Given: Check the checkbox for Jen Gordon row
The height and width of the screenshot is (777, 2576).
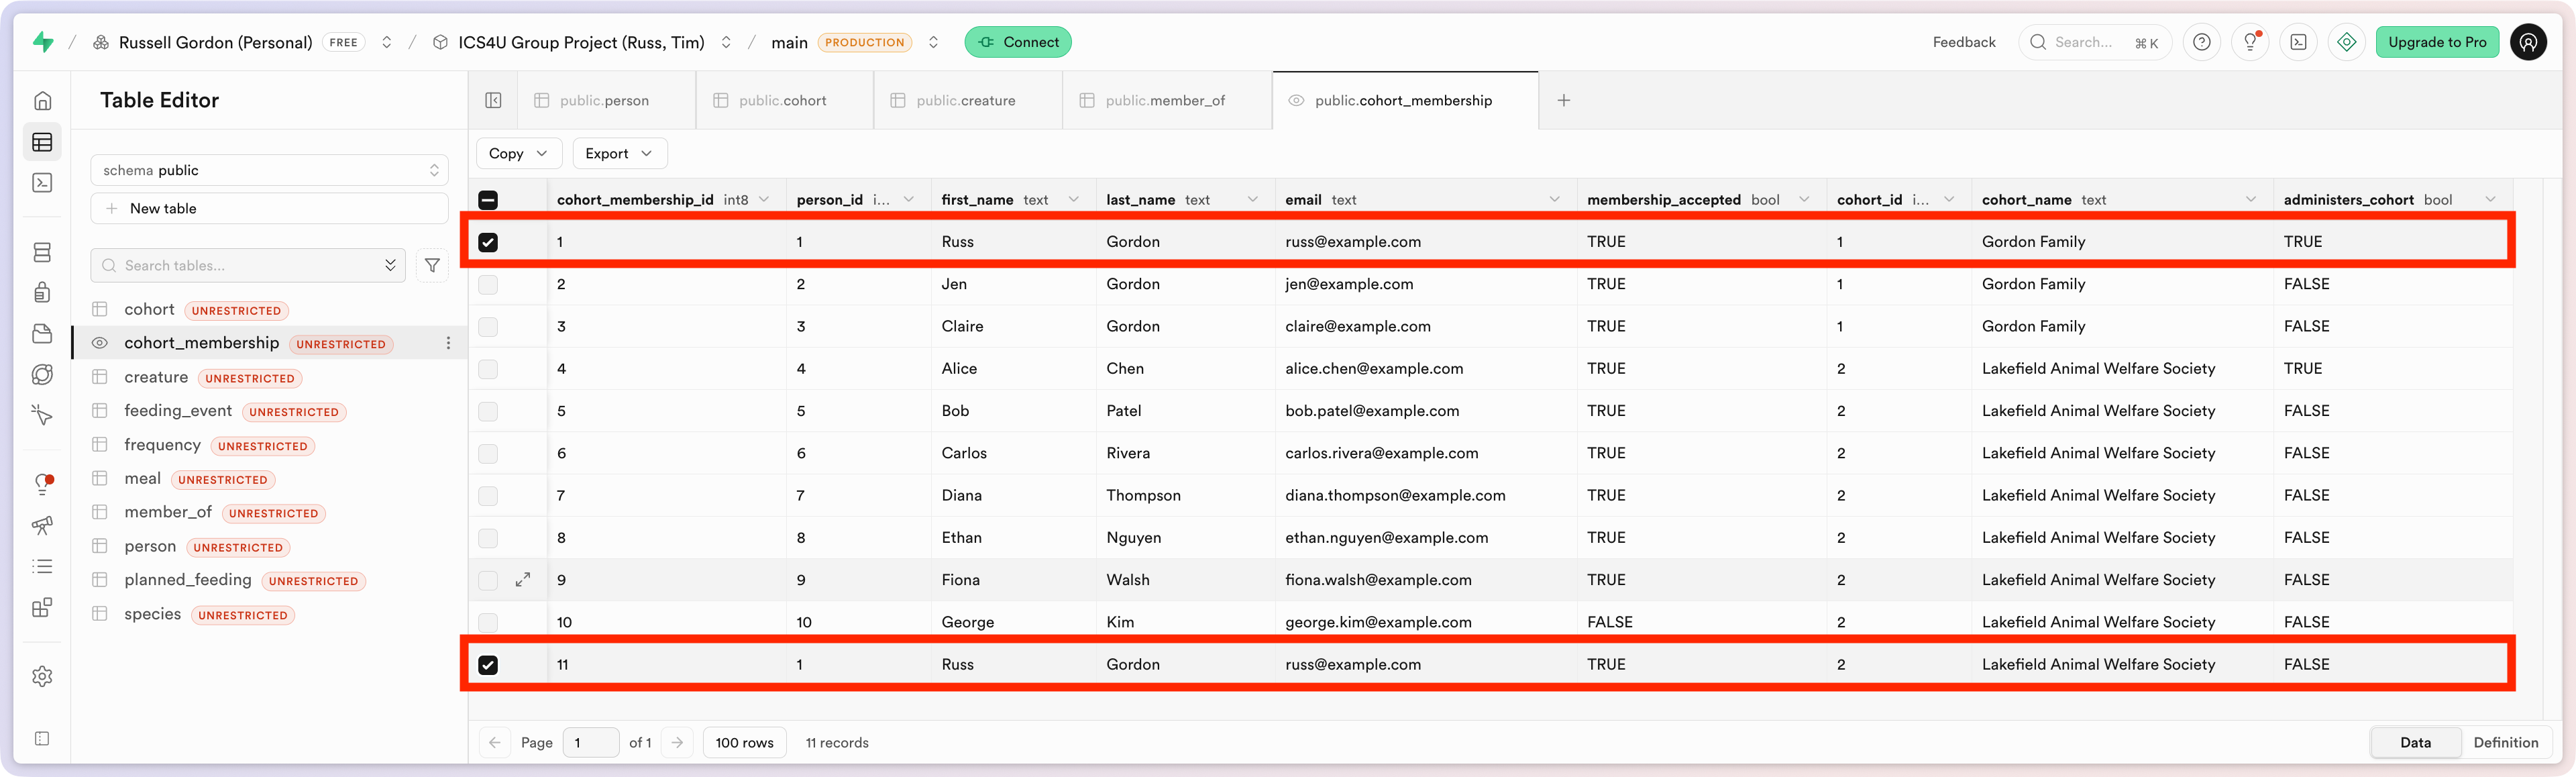Looking at the screenshot, I should pos(488,285).
